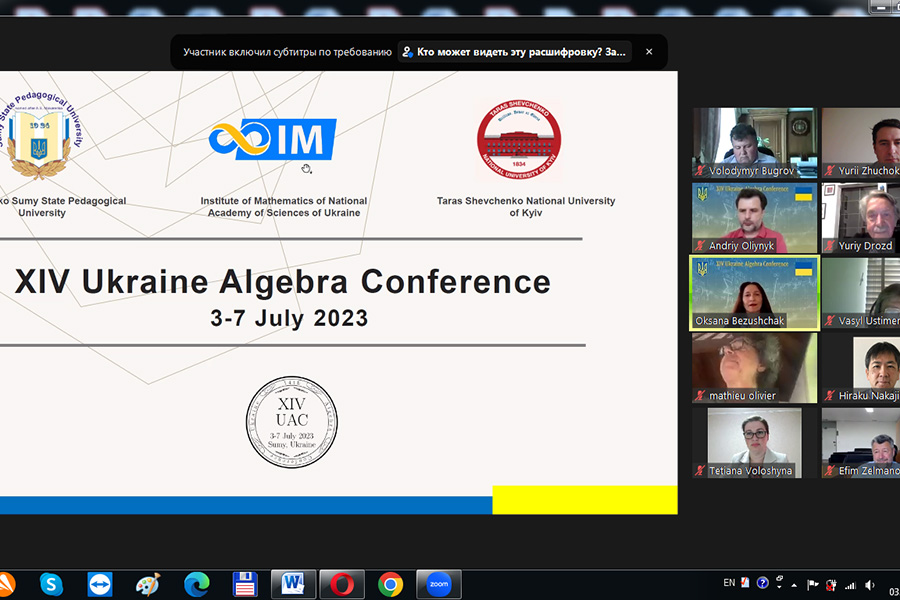This screenshot has height=600, width=900.
Task: Open Google Chrome from the taskbar
Action: [390, 584]
